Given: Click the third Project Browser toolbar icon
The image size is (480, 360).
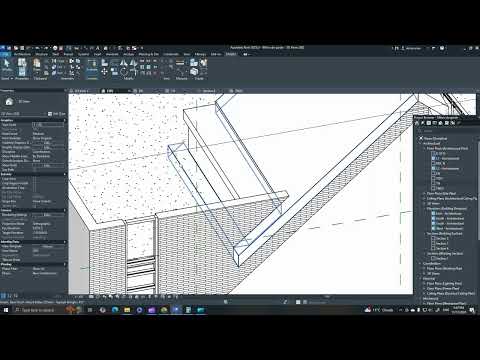Looking at the screenshot, I should [429, 123].
